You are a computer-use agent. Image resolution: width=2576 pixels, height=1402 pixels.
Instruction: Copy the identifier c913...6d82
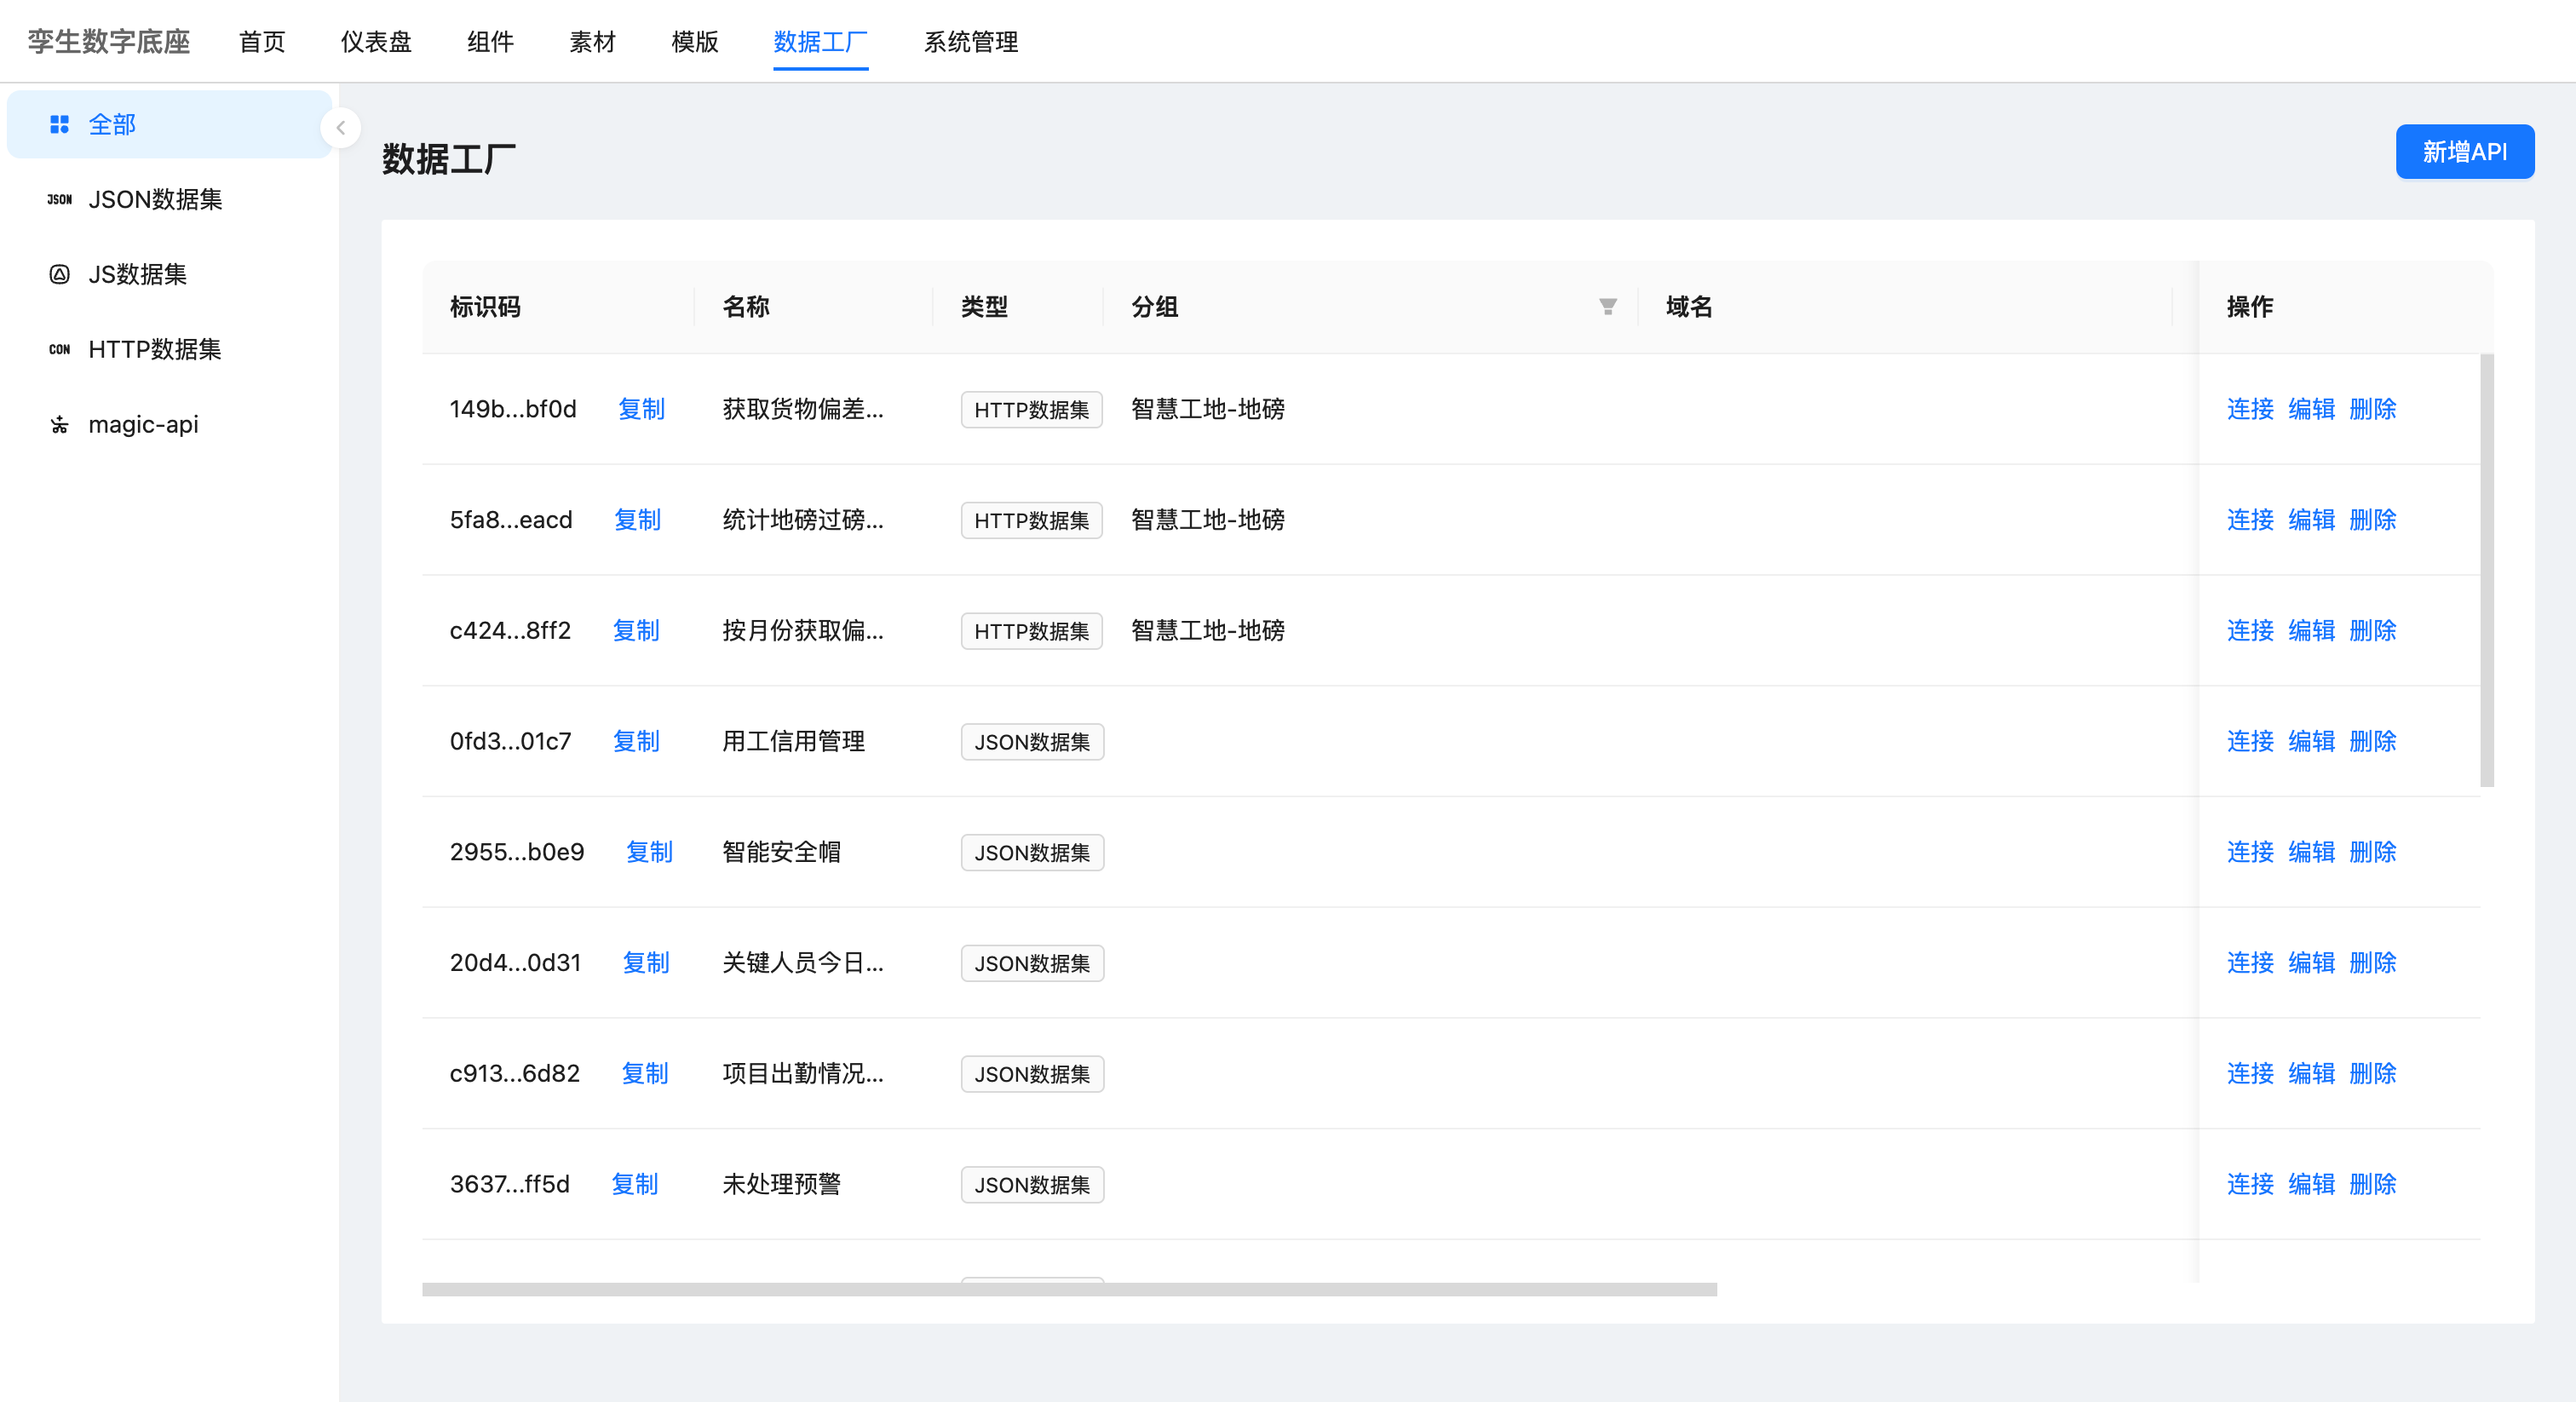point(645,1074)
